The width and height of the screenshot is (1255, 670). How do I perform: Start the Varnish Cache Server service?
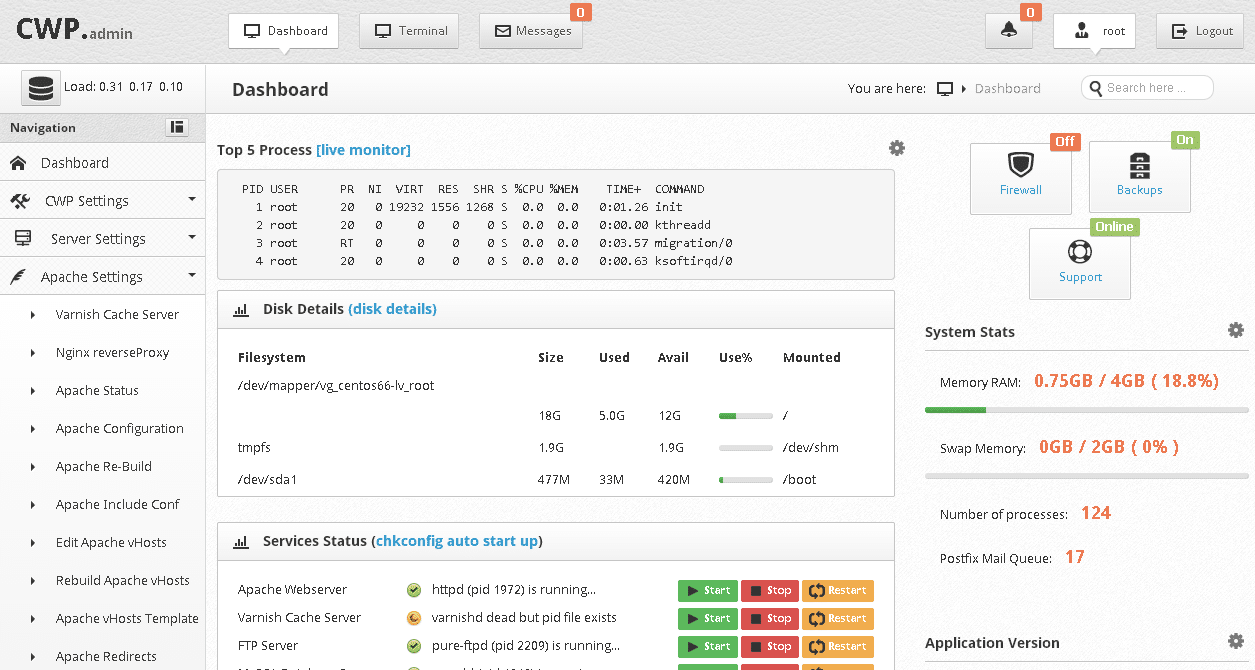pos(707,618)
